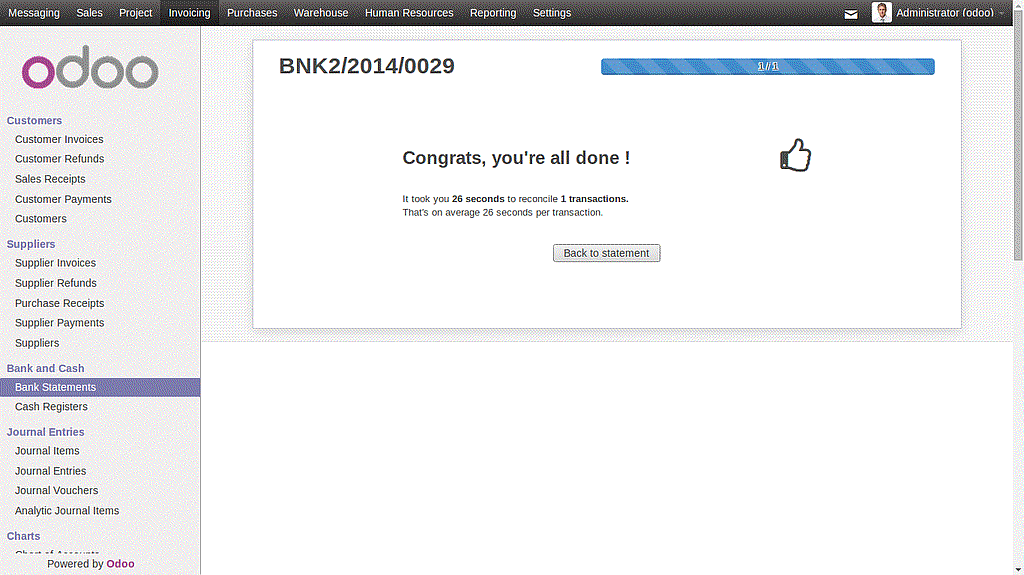Image resolution: width=1024 pixels, height=575 pixels.
Task: Open the Sales menu
Action: pyautogui.click(x=89, y=13)
